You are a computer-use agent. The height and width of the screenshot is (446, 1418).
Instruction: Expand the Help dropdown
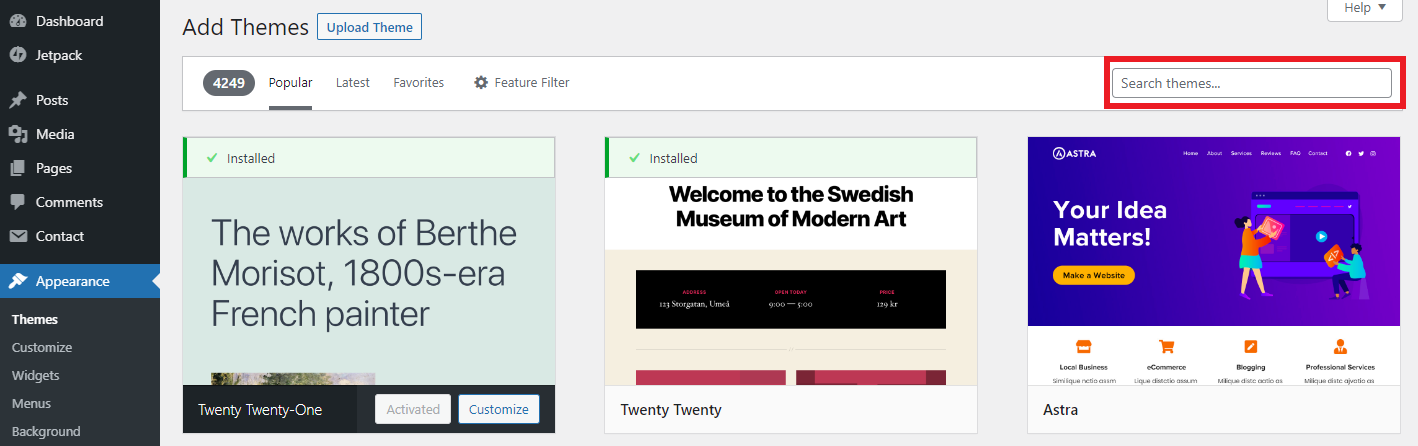pyautogui.click(x=1365, y=8)
